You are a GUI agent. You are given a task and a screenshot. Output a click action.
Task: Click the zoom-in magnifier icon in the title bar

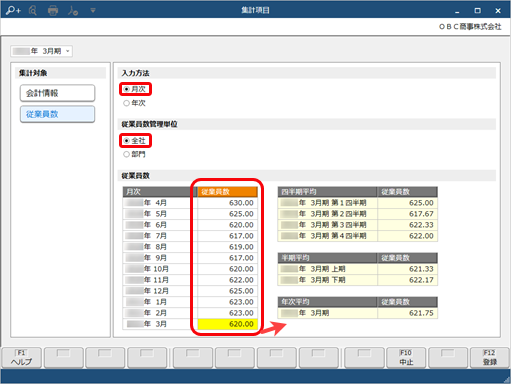13,10
